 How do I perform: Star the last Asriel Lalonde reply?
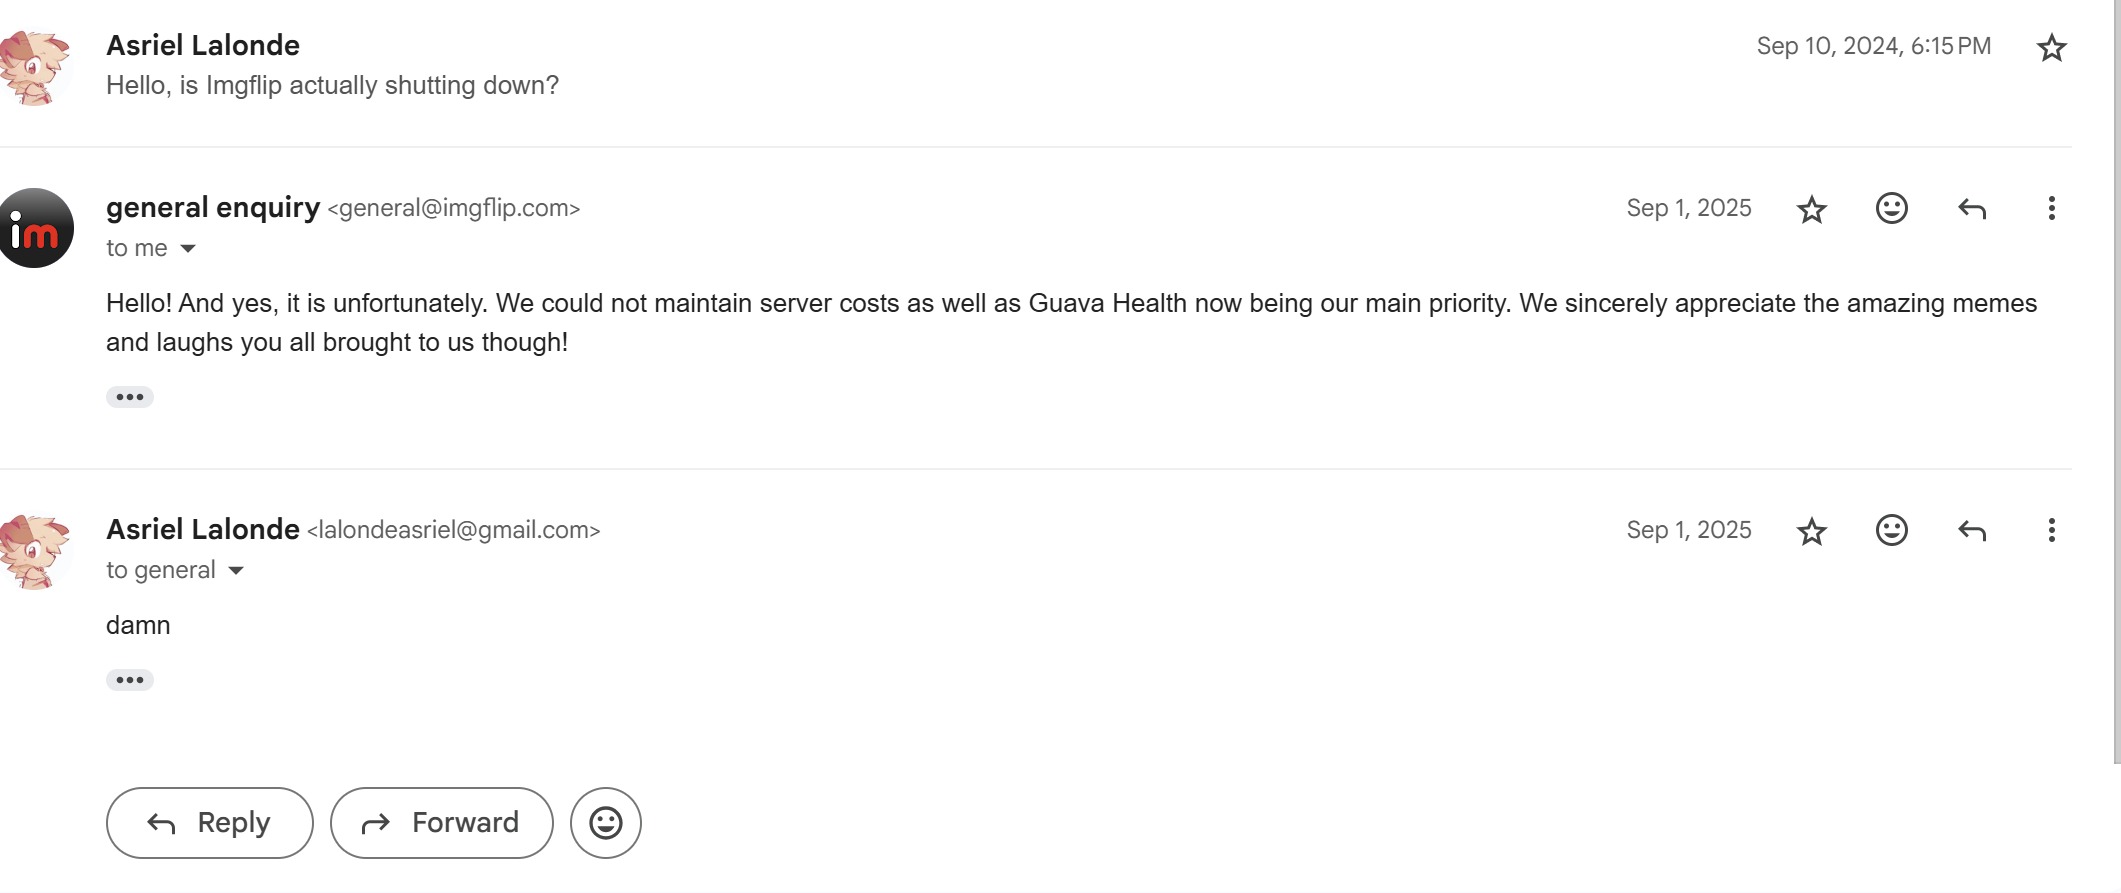coord(1811,531)
